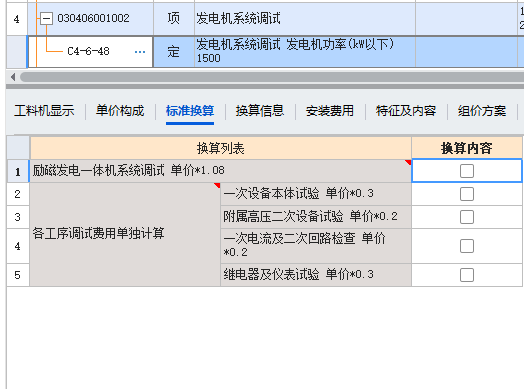Select row number 4 header in upper grid
Viewport: 524px width, 389px height.
click(17, 19)
